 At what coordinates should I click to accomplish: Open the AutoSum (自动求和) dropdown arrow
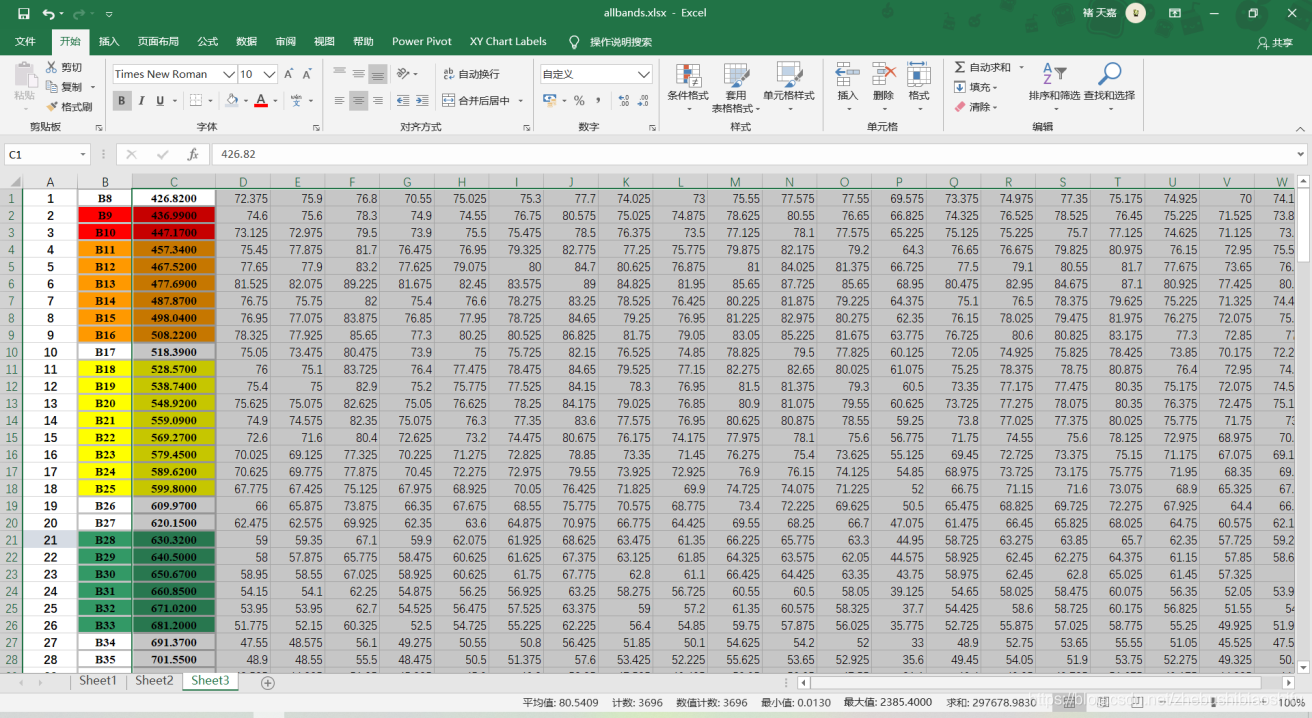pyautogui.click(x=1021, y=67)
